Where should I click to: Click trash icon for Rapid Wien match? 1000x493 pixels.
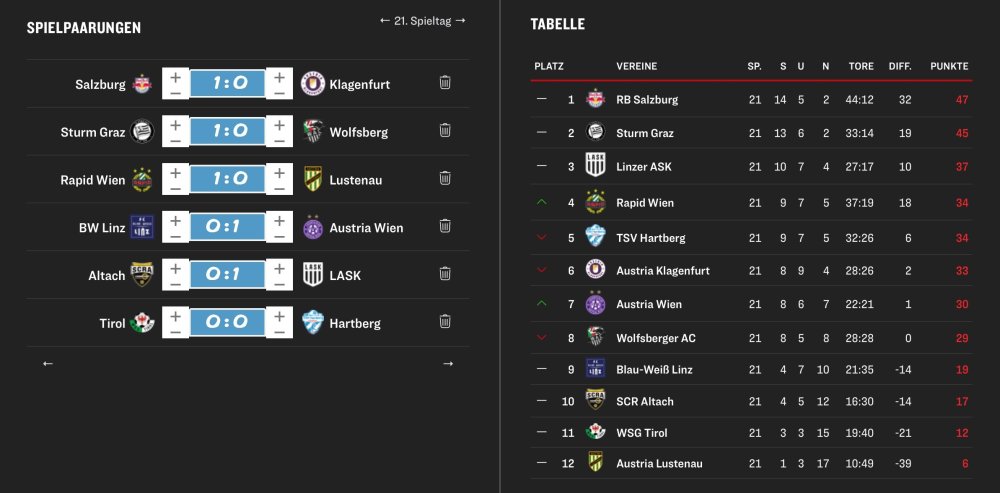point(445,179)
